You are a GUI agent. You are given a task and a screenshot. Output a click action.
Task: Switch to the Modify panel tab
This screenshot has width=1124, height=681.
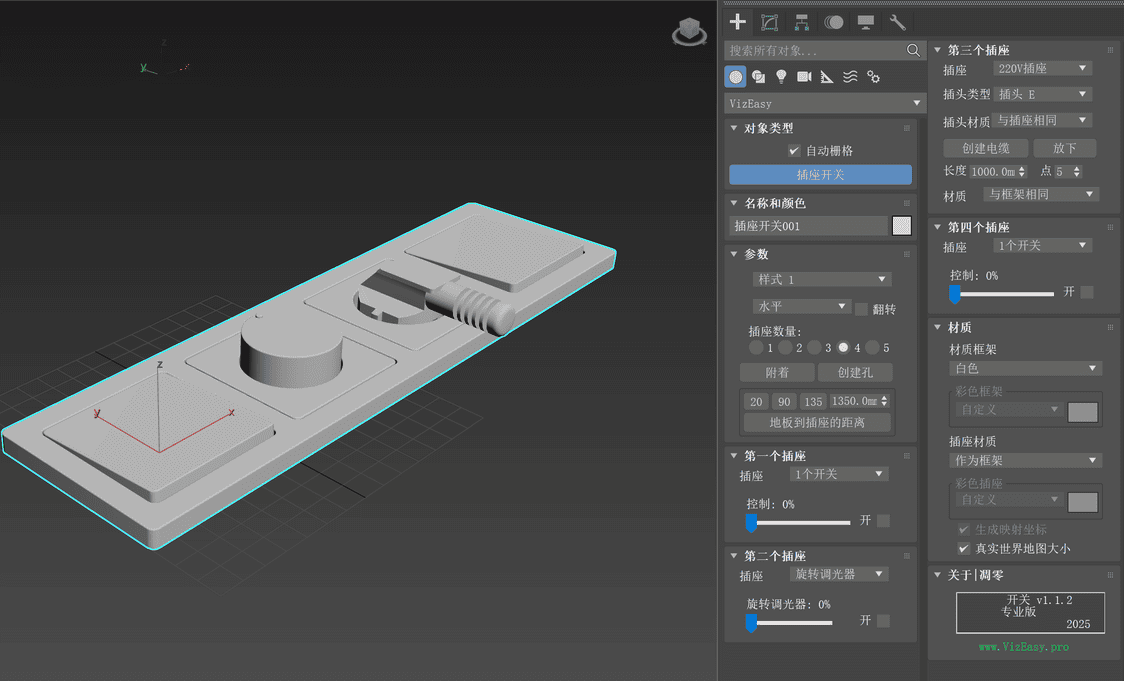pyautogui.click(x=769, y=22)
